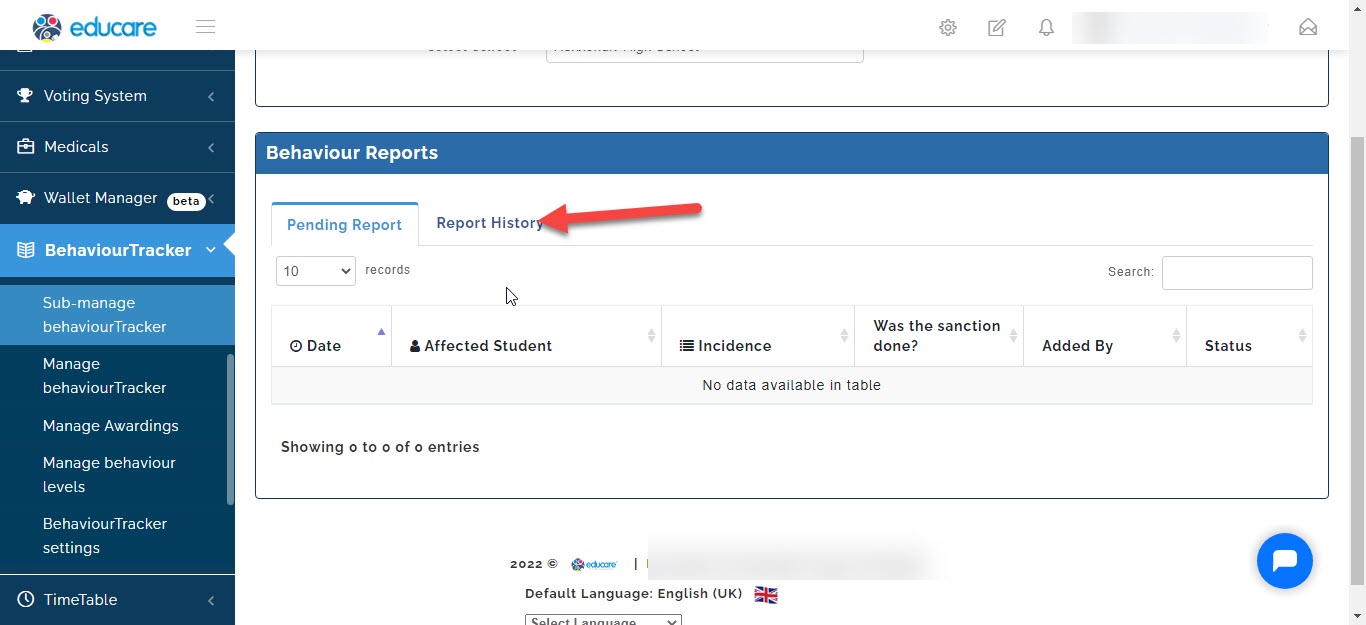Open the chat bubble widget
This screenshot has height=625, width=1366.
(1285, 561)
